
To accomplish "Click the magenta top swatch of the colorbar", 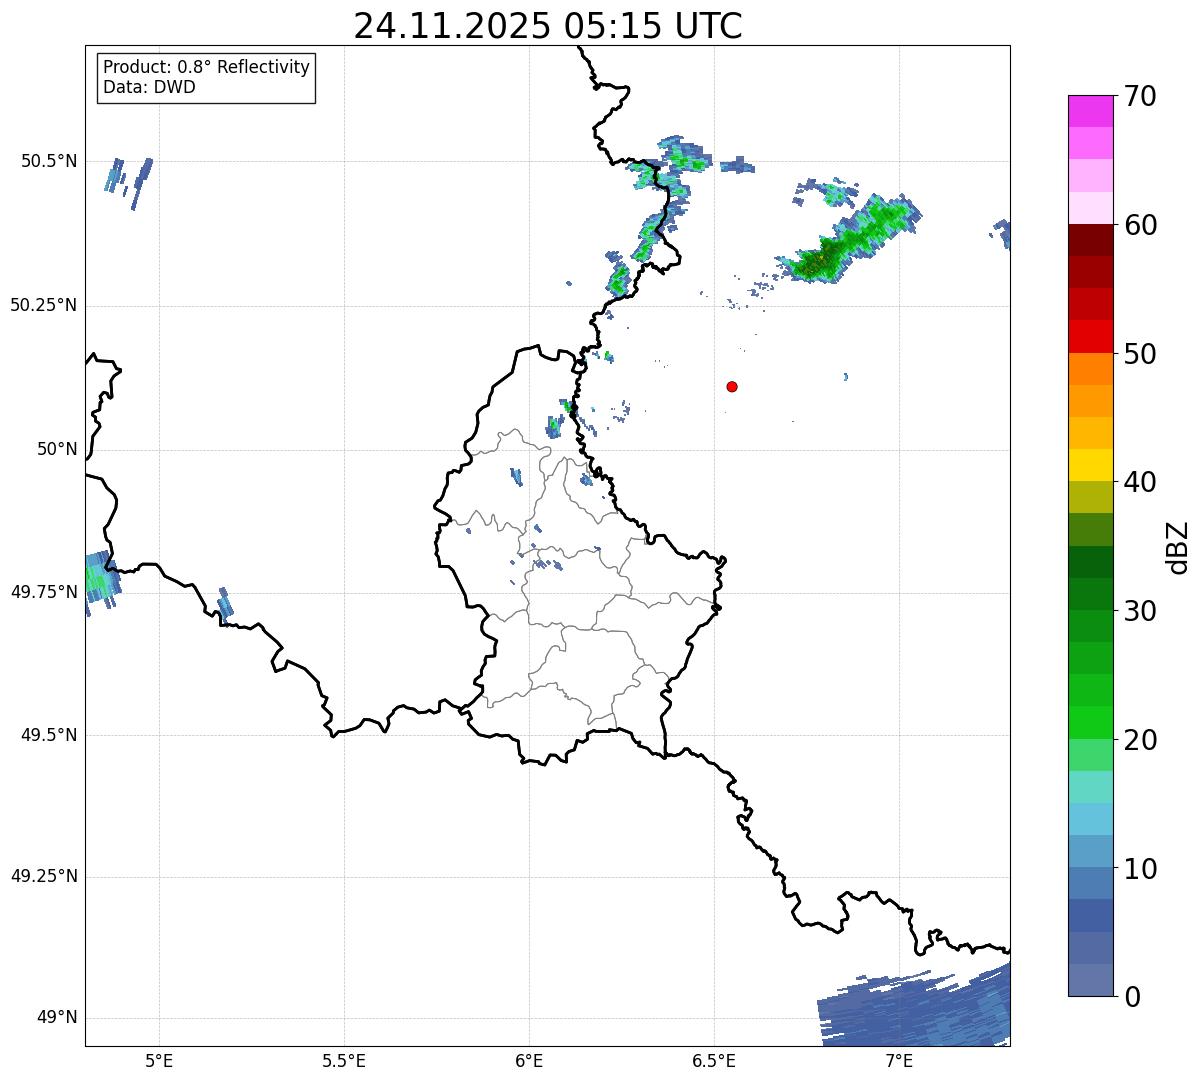I will click(1090, 111).
